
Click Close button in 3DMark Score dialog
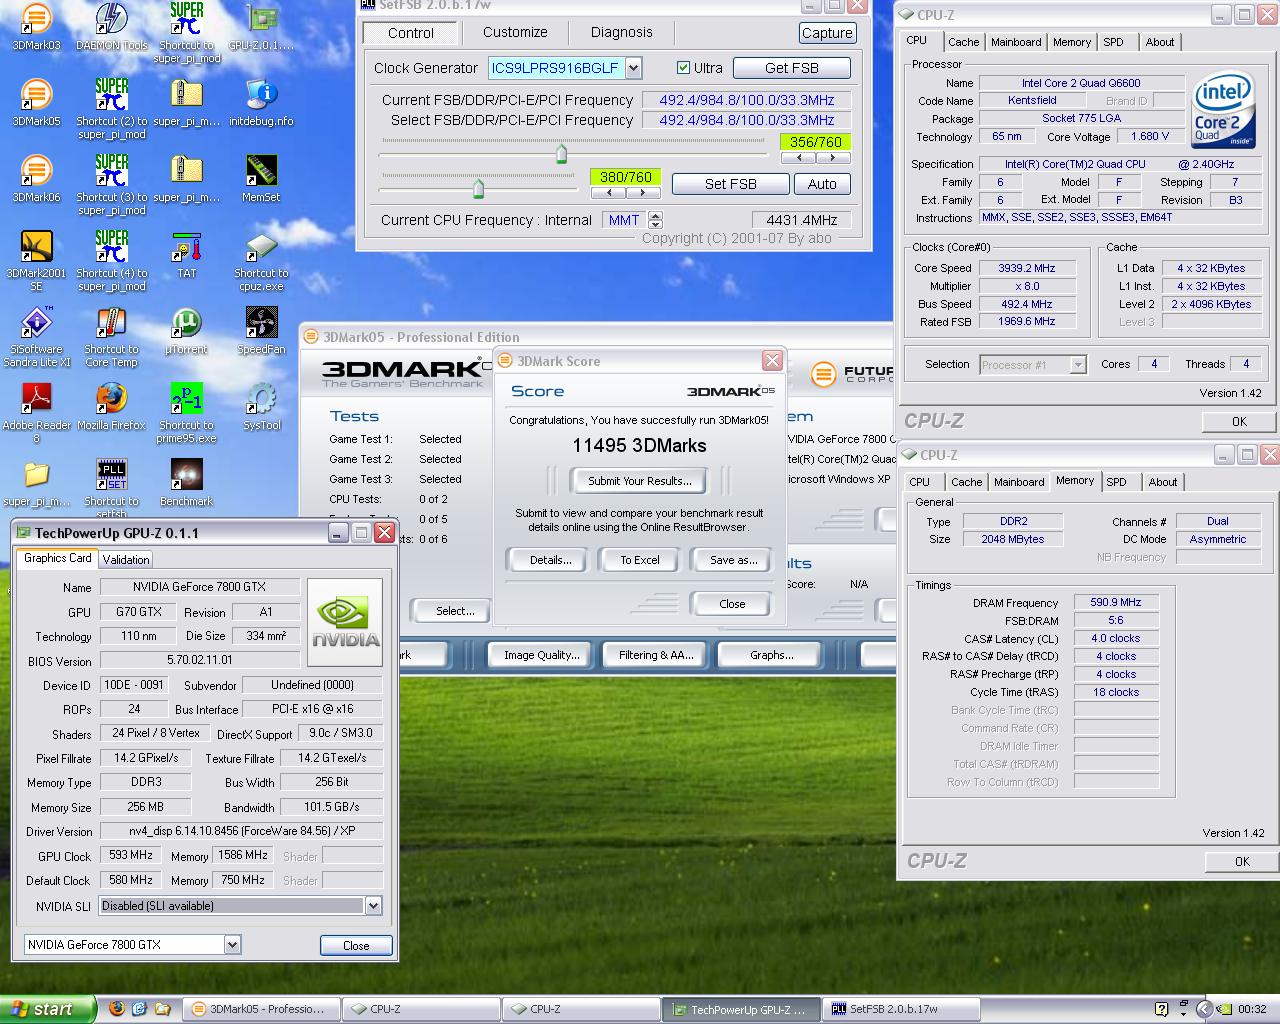(x=732, y=604)
